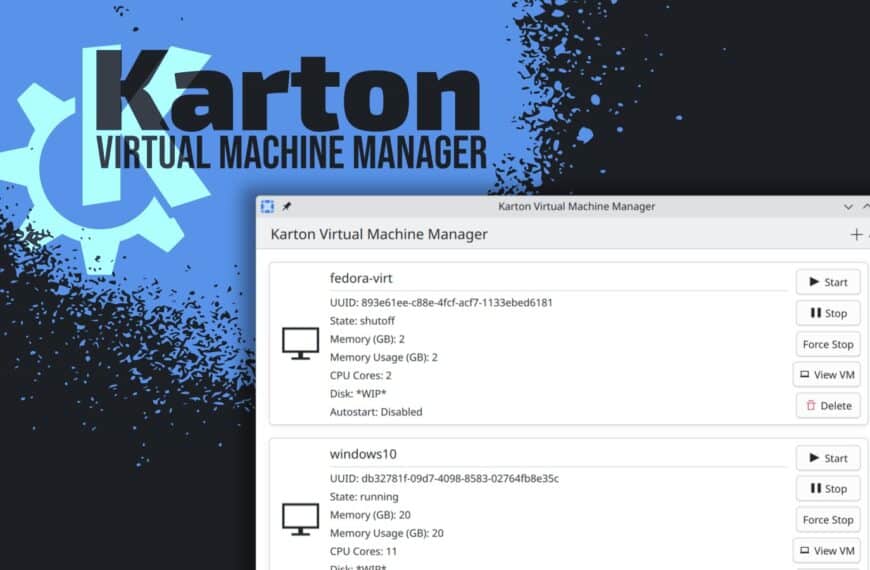Click the centered window title text
This screenshot has width=870, height=570.
576,206
